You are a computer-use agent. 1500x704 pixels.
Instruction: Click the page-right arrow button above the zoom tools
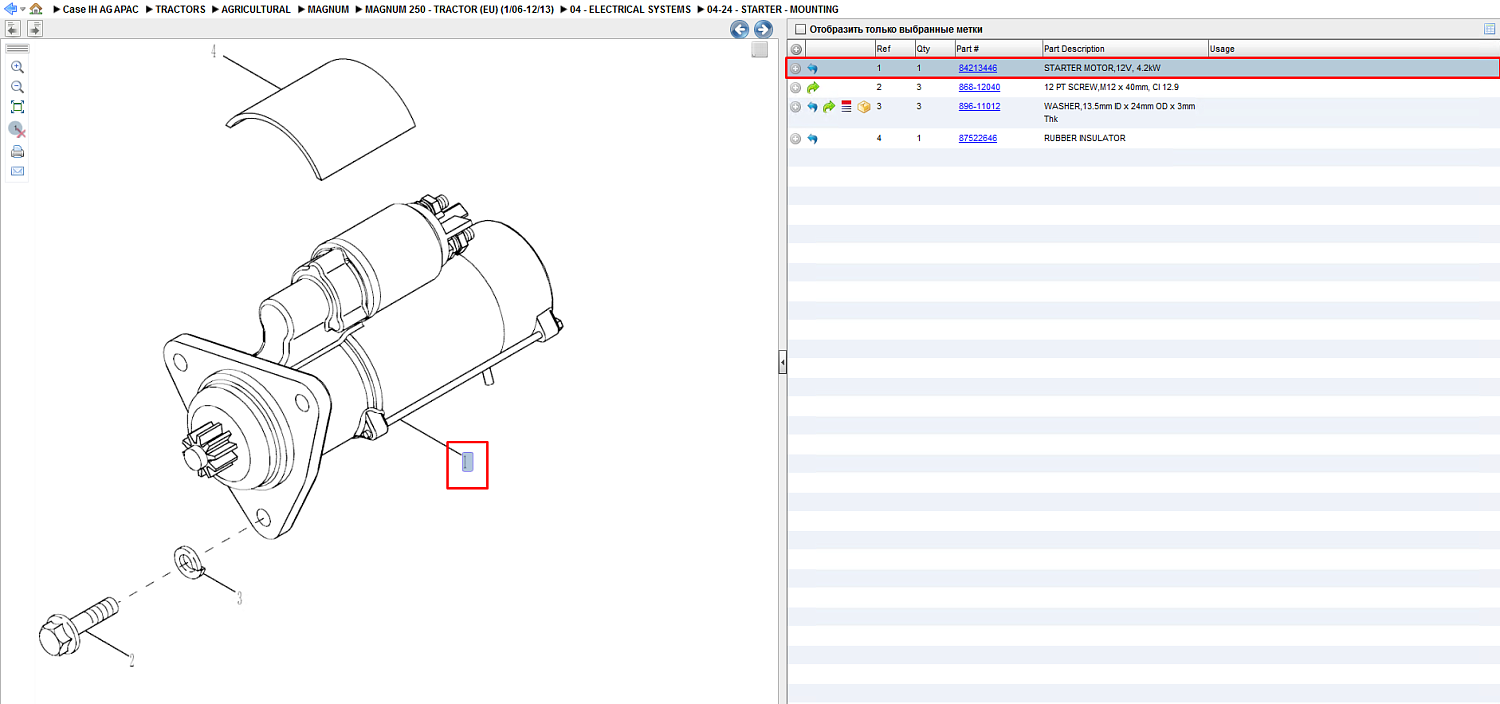34,29
